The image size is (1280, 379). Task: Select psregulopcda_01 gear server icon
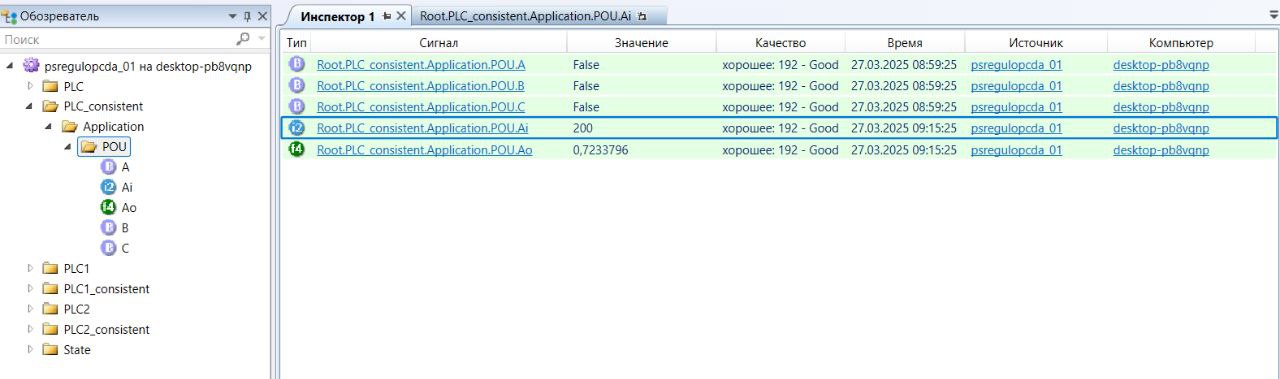click(30, 66)
